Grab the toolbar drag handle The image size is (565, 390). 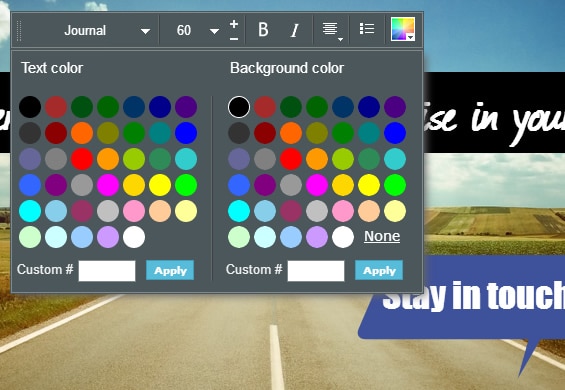tap(19, 31)
